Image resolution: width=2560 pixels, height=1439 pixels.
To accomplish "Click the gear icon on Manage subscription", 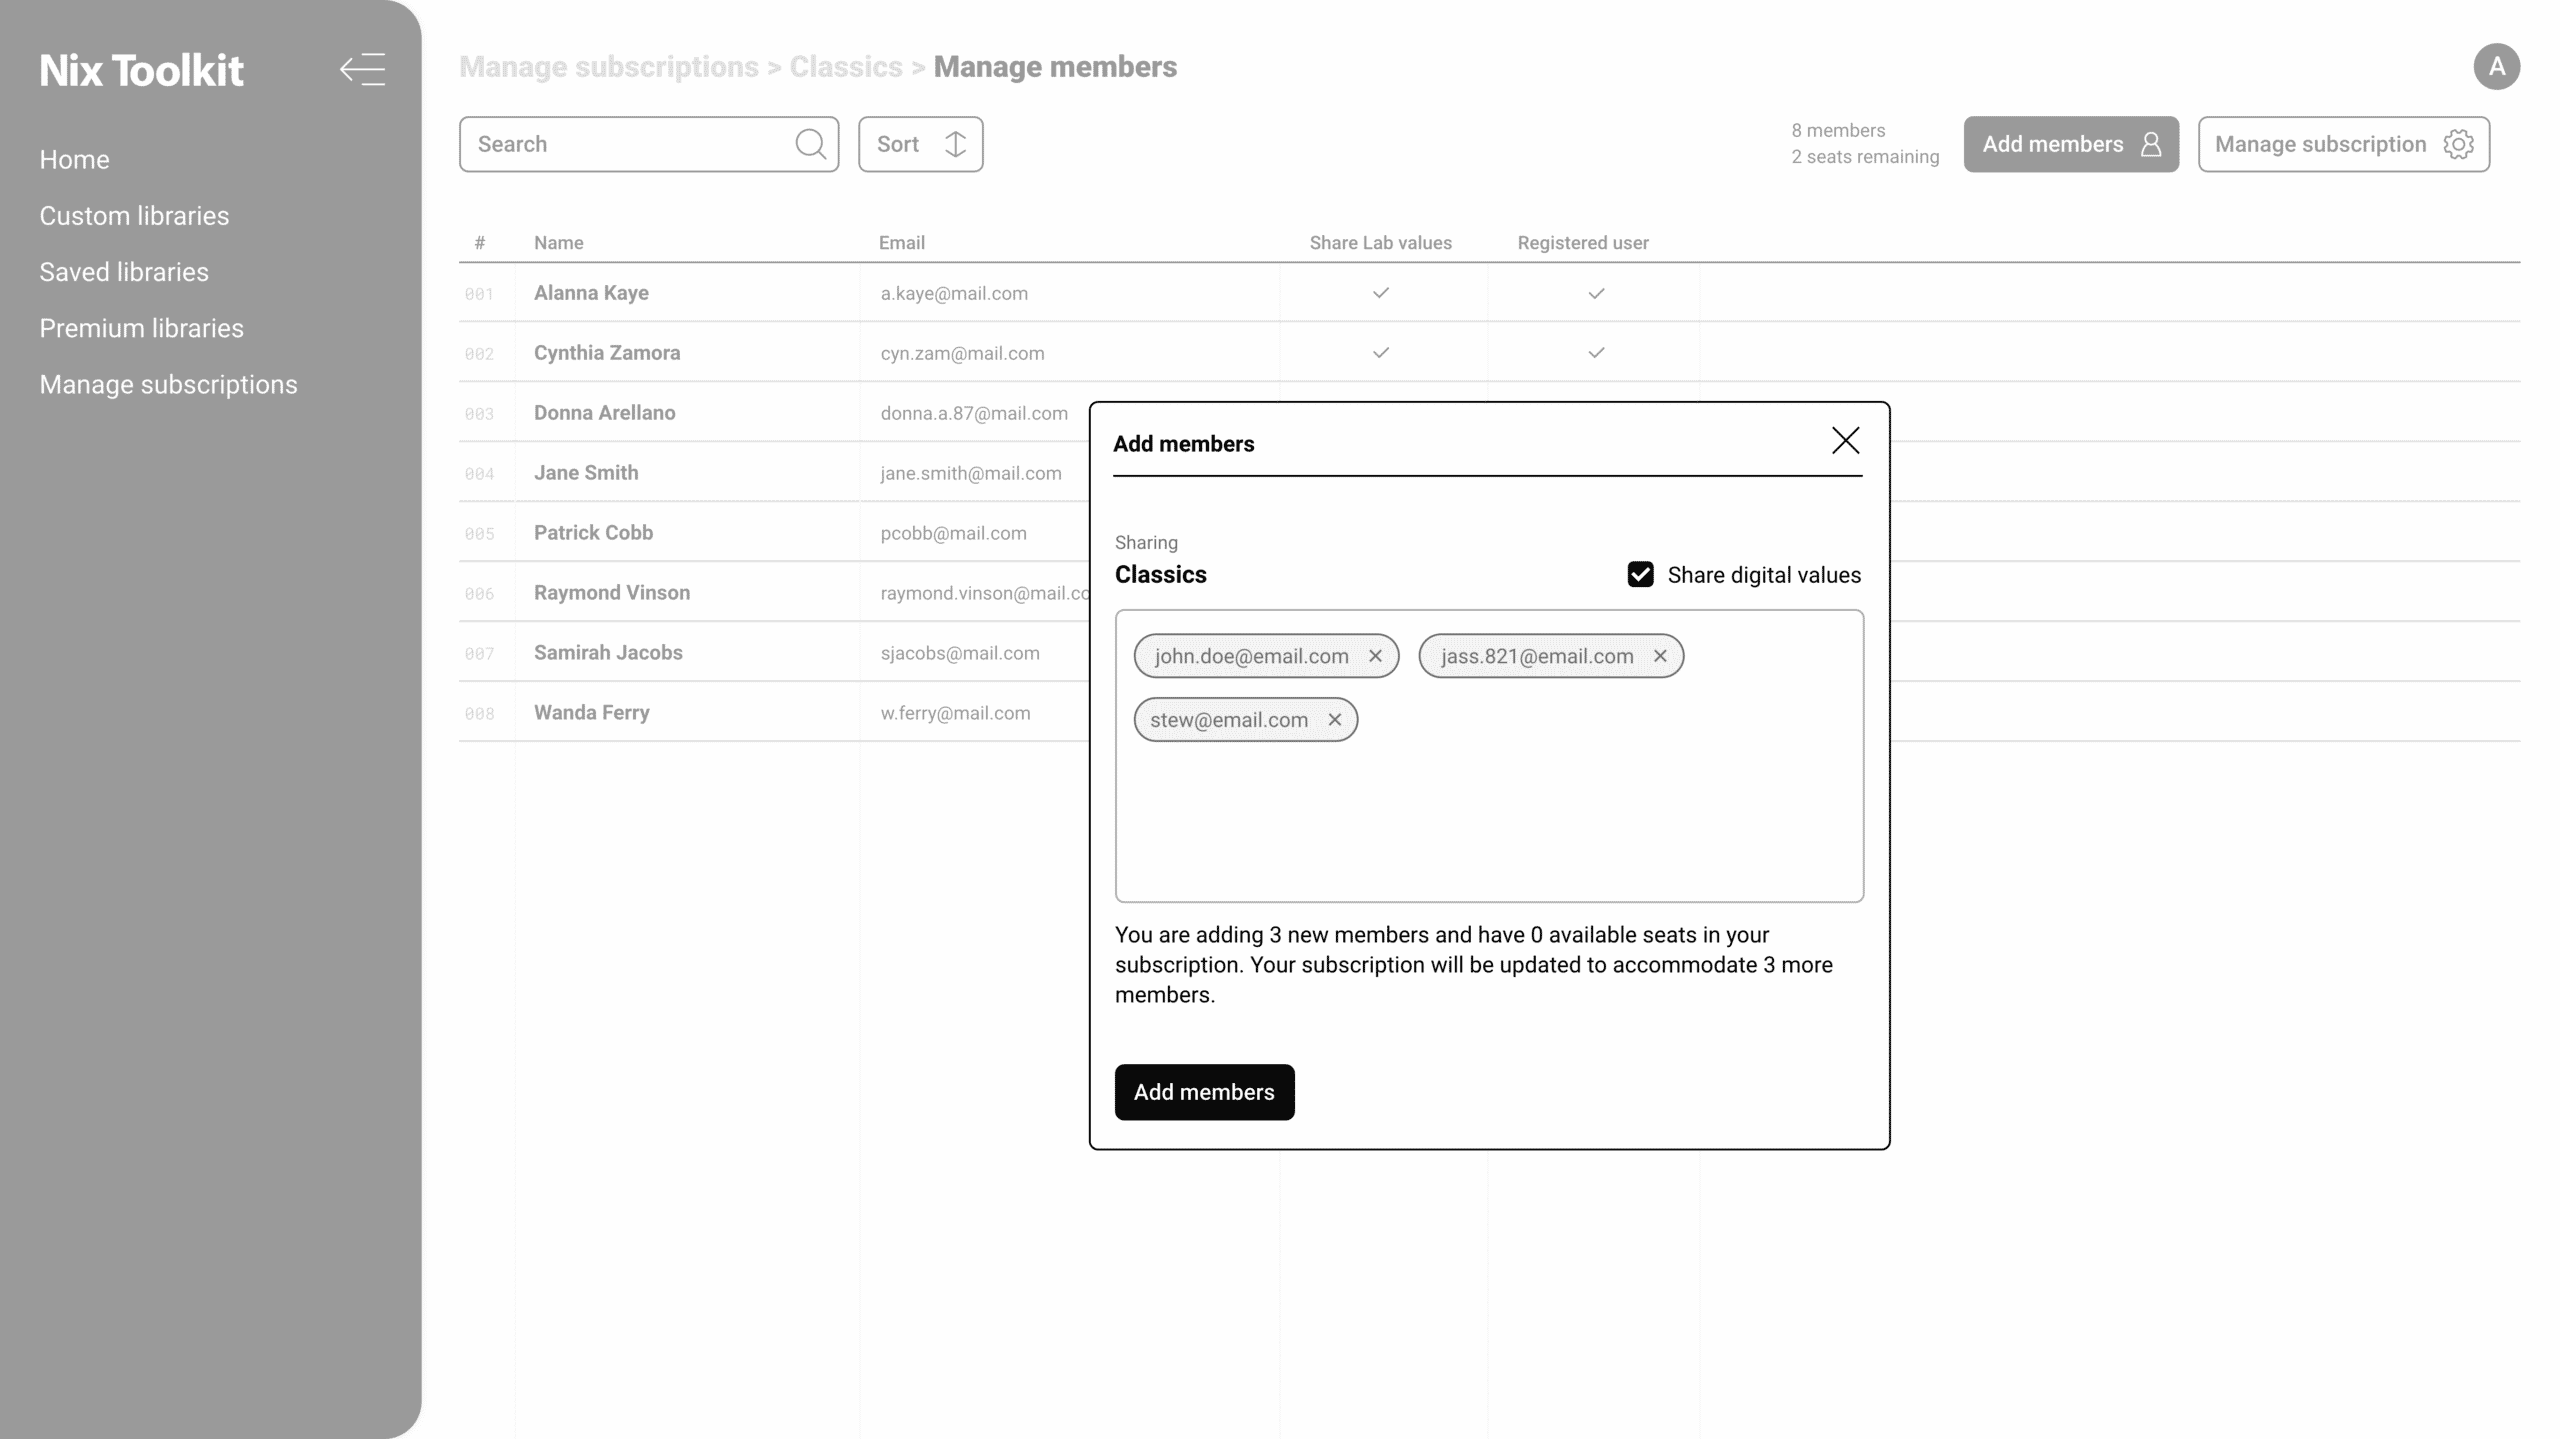I will point(2458,144).
